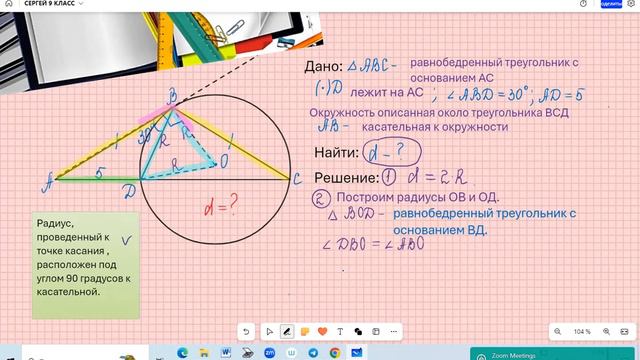Open the shapes tool
Viewport: 640px width, 360px height.
tap(358, 331)
